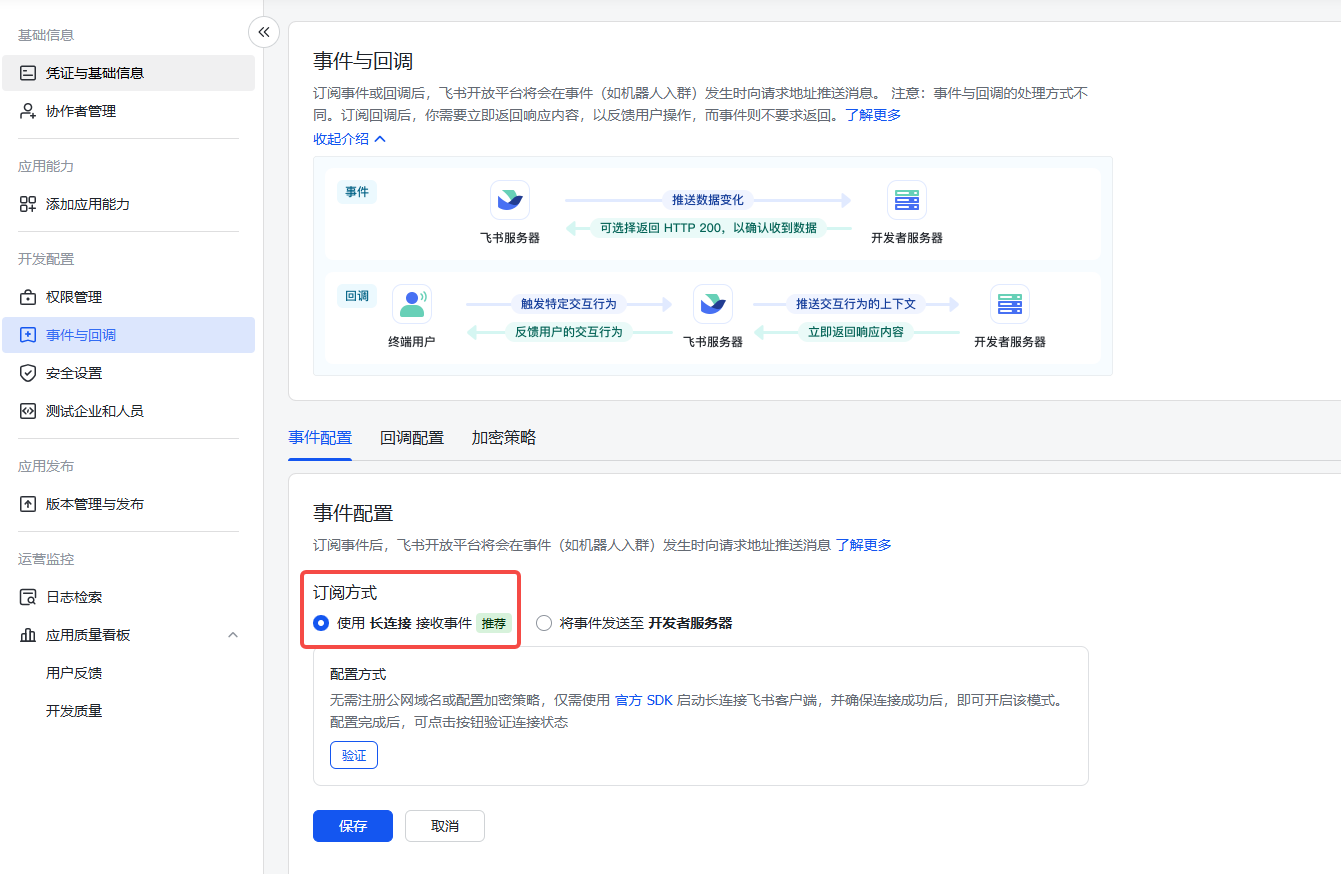The image size is (1341, 874).
Task: Click the 订阅方式 heading
Action: click(345, 593)
